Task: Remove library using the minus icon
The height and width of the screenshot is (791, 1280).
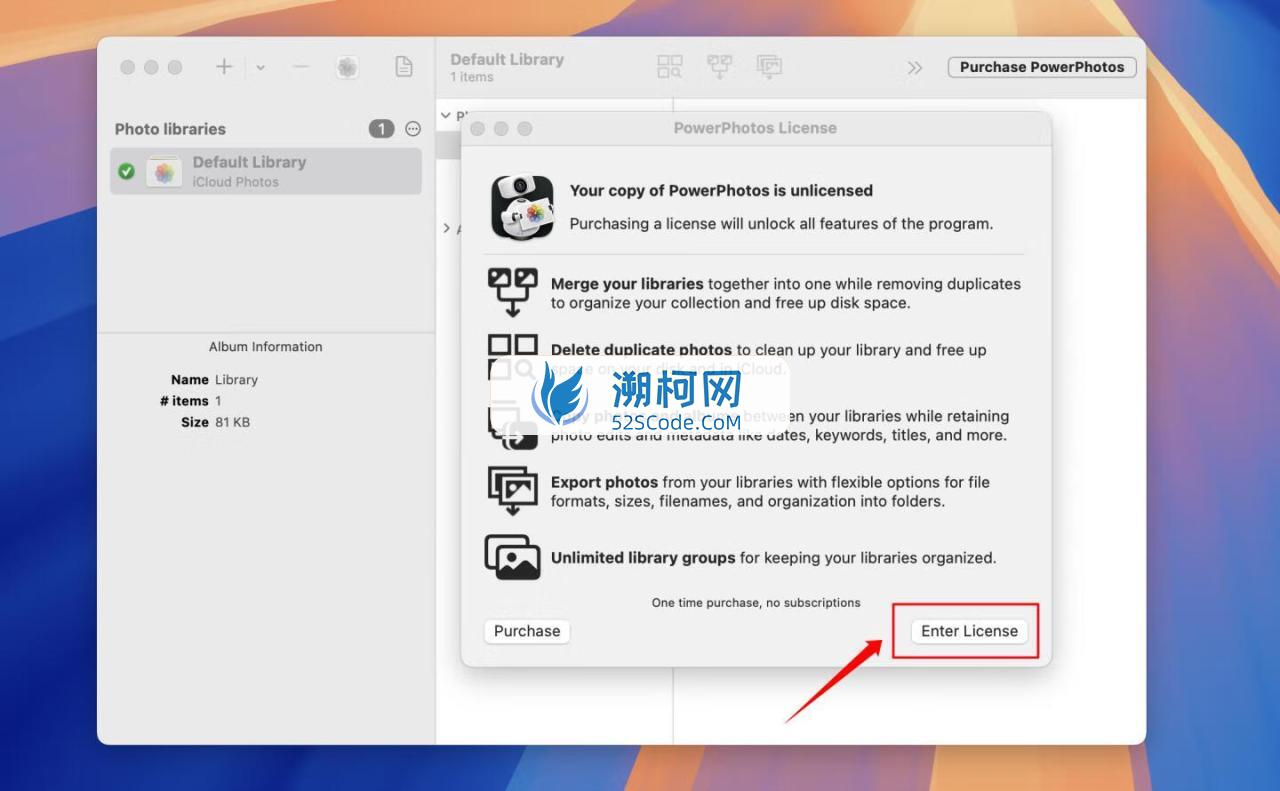Action: (301, 67)
